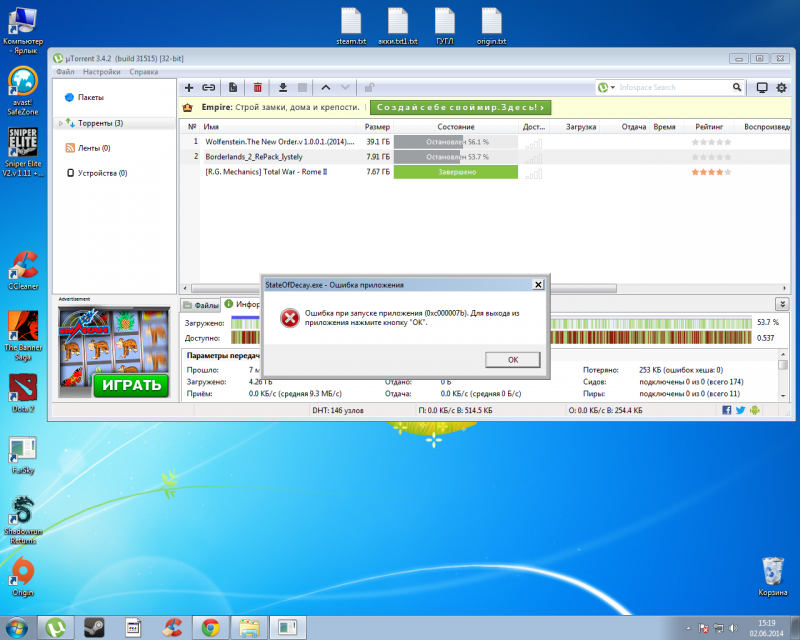
Task: Select the CCleaner desktop shortcut
Action: coord(23,270)
